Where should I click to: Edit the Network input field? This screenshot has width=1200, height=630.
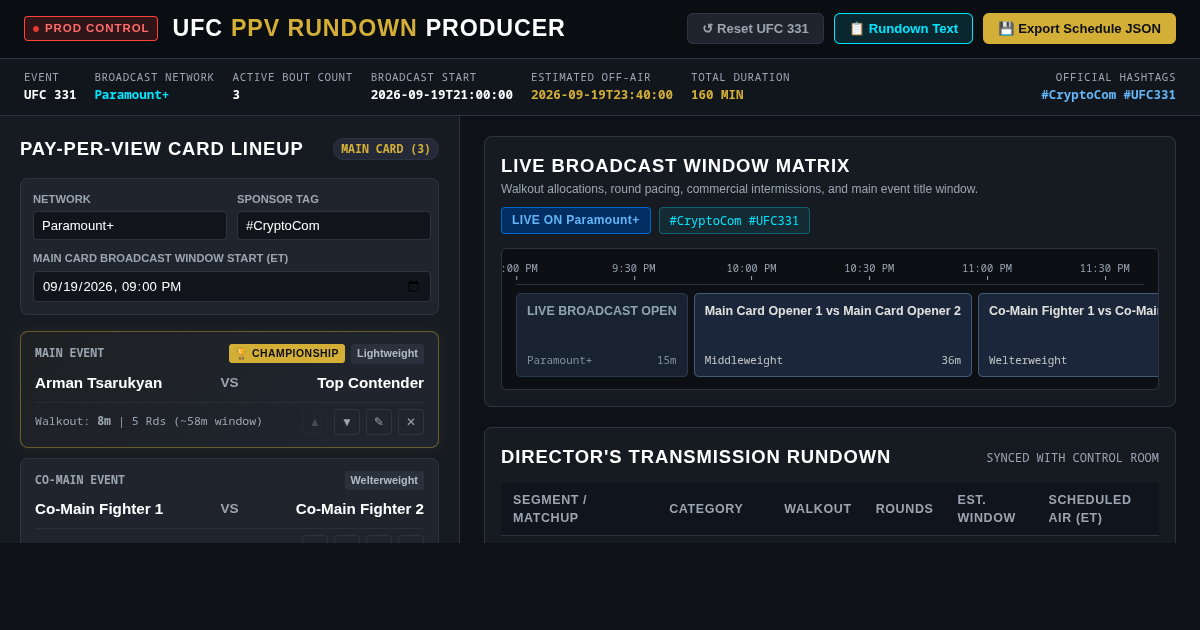(x=130, y=225)
